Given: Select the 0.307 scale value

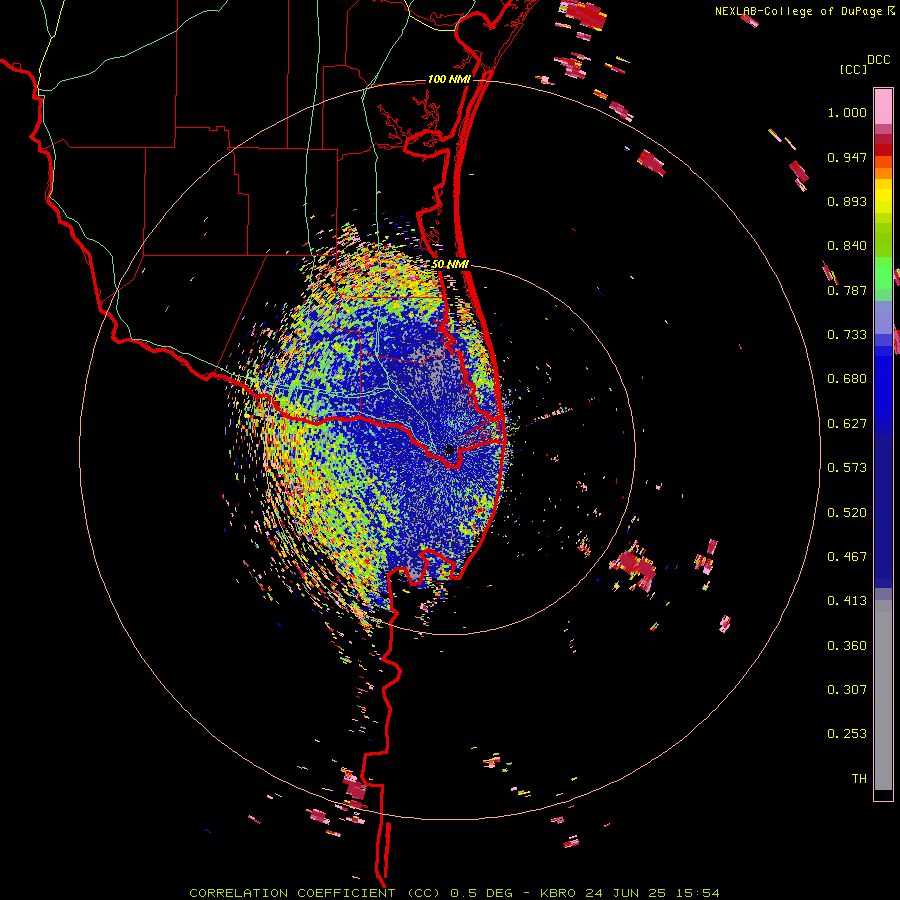Looking at the screenshot, I should point(847,690).
